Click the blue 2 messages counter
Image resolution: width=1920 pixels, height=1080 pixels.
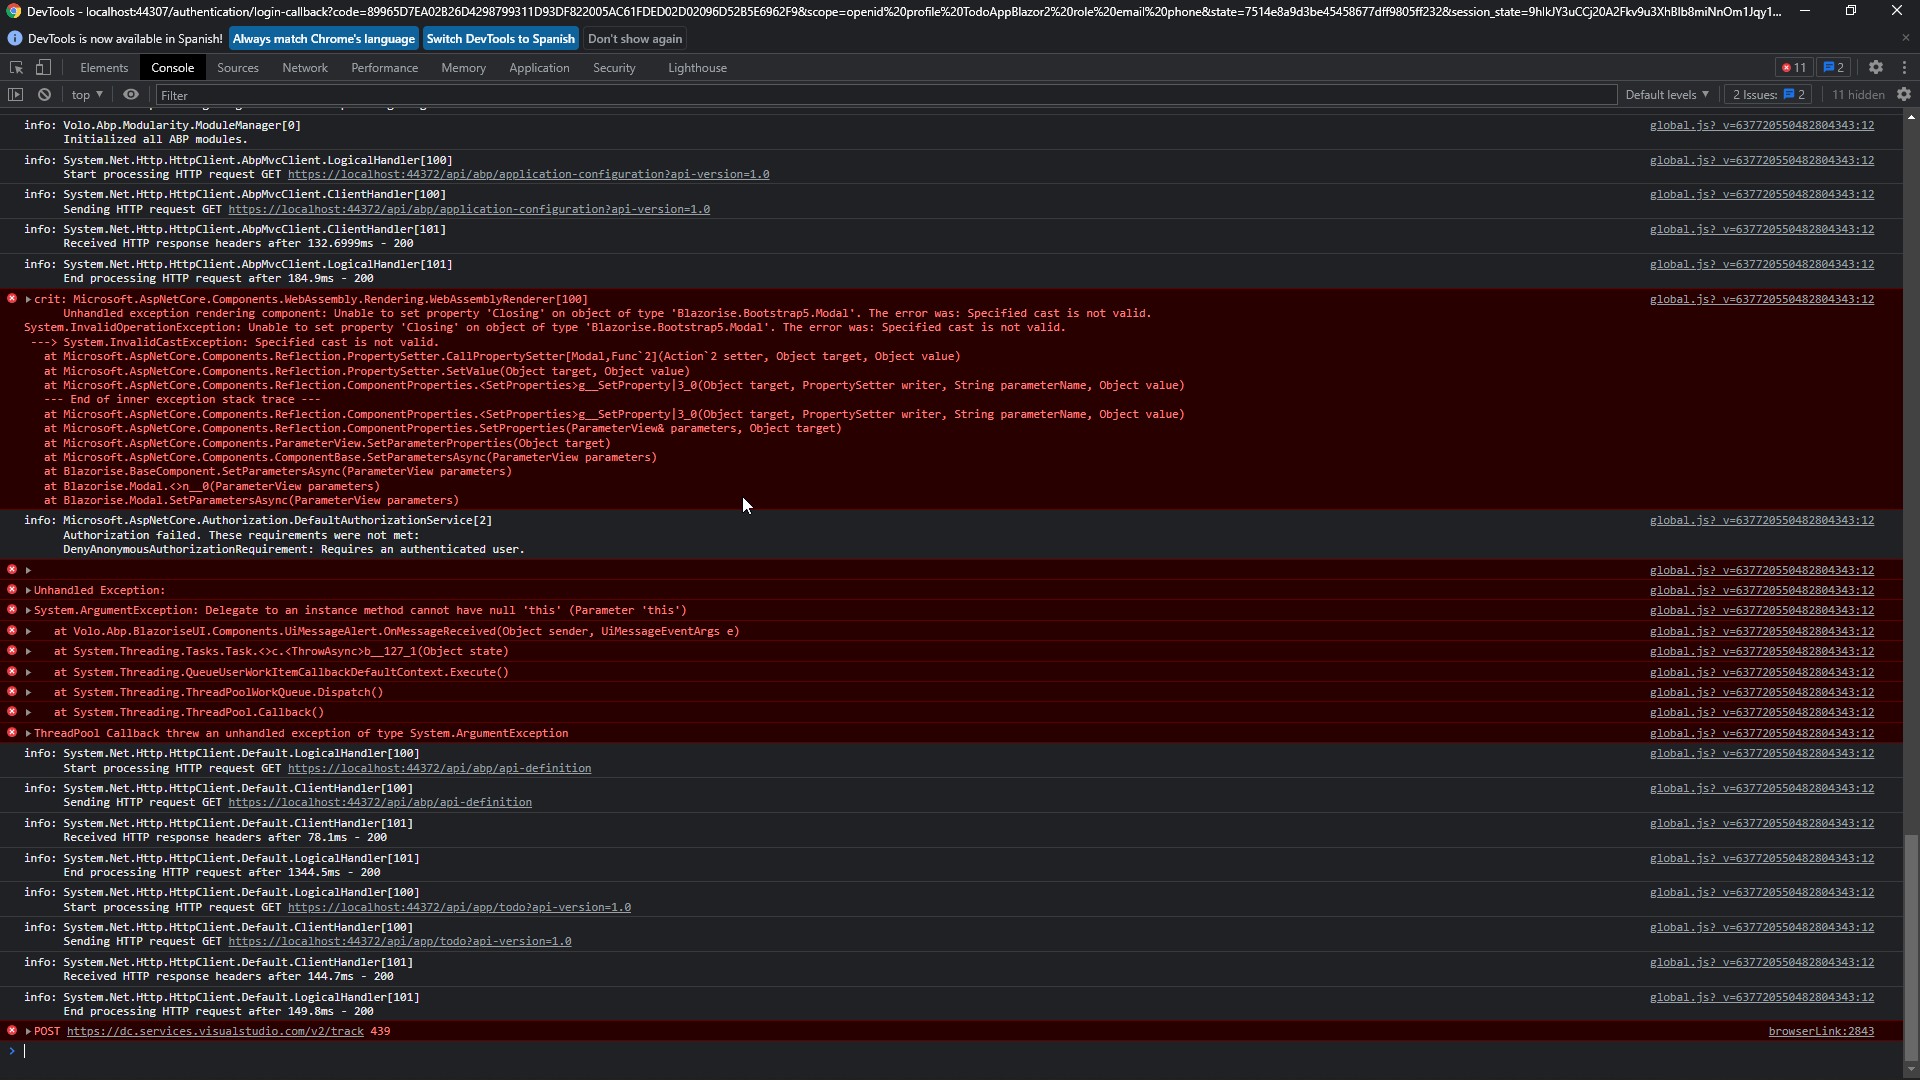[x=1833, y=68]
